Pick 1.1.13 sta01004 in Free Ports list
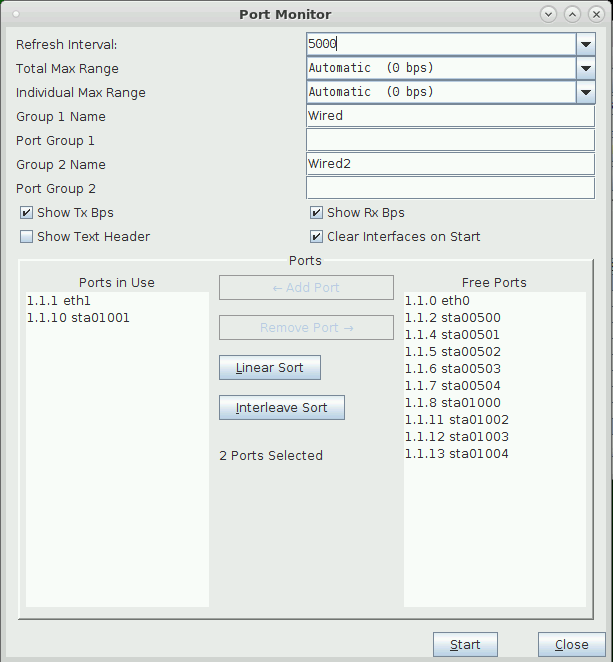The width and height of the screenshot is (613, 662). pyautogui.click(x=456, y=454)
